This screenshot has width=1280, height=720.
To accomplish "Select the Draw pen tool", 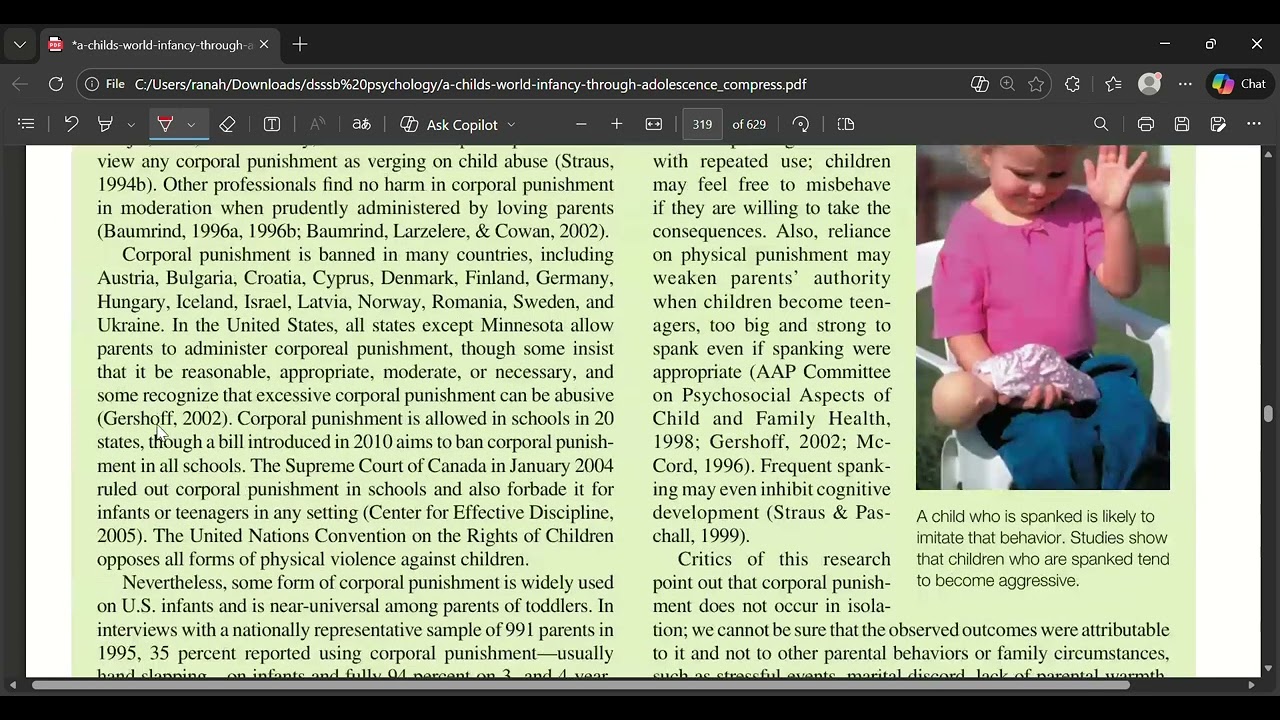I will (x=105, y=124).
